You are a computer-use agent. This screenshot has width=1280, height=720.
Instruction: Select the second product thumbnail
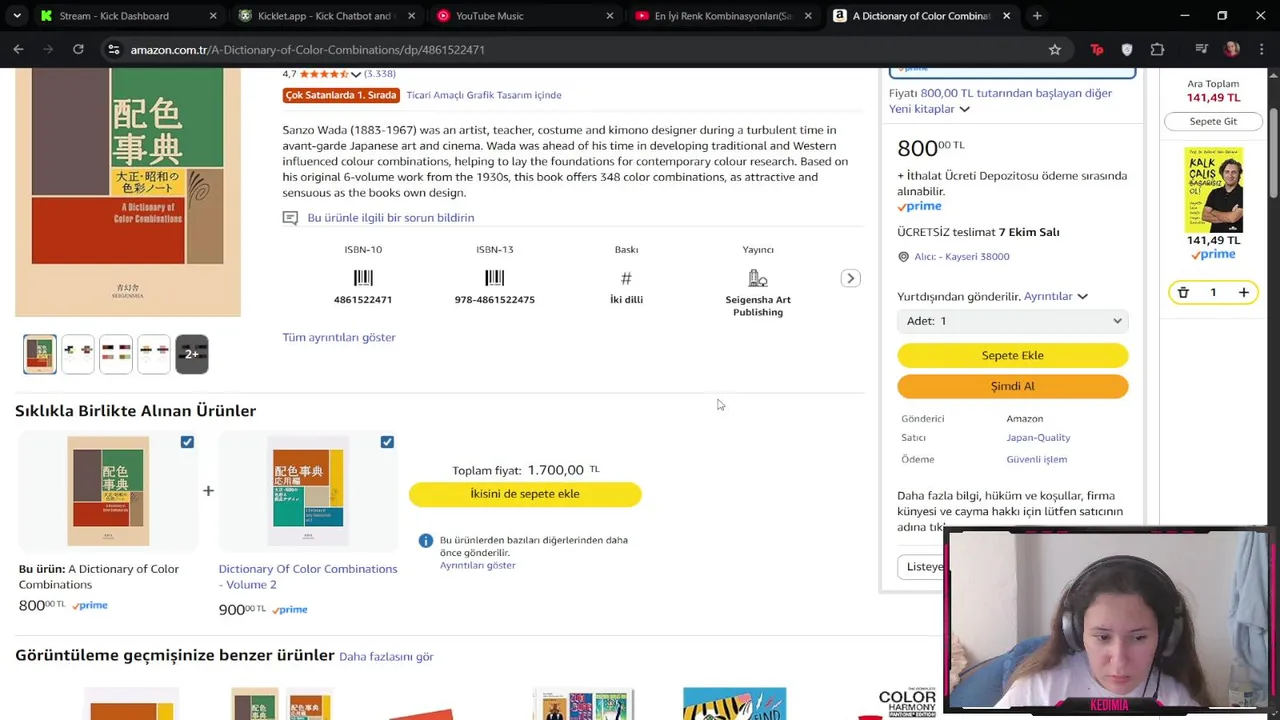[x=78, y=354]
